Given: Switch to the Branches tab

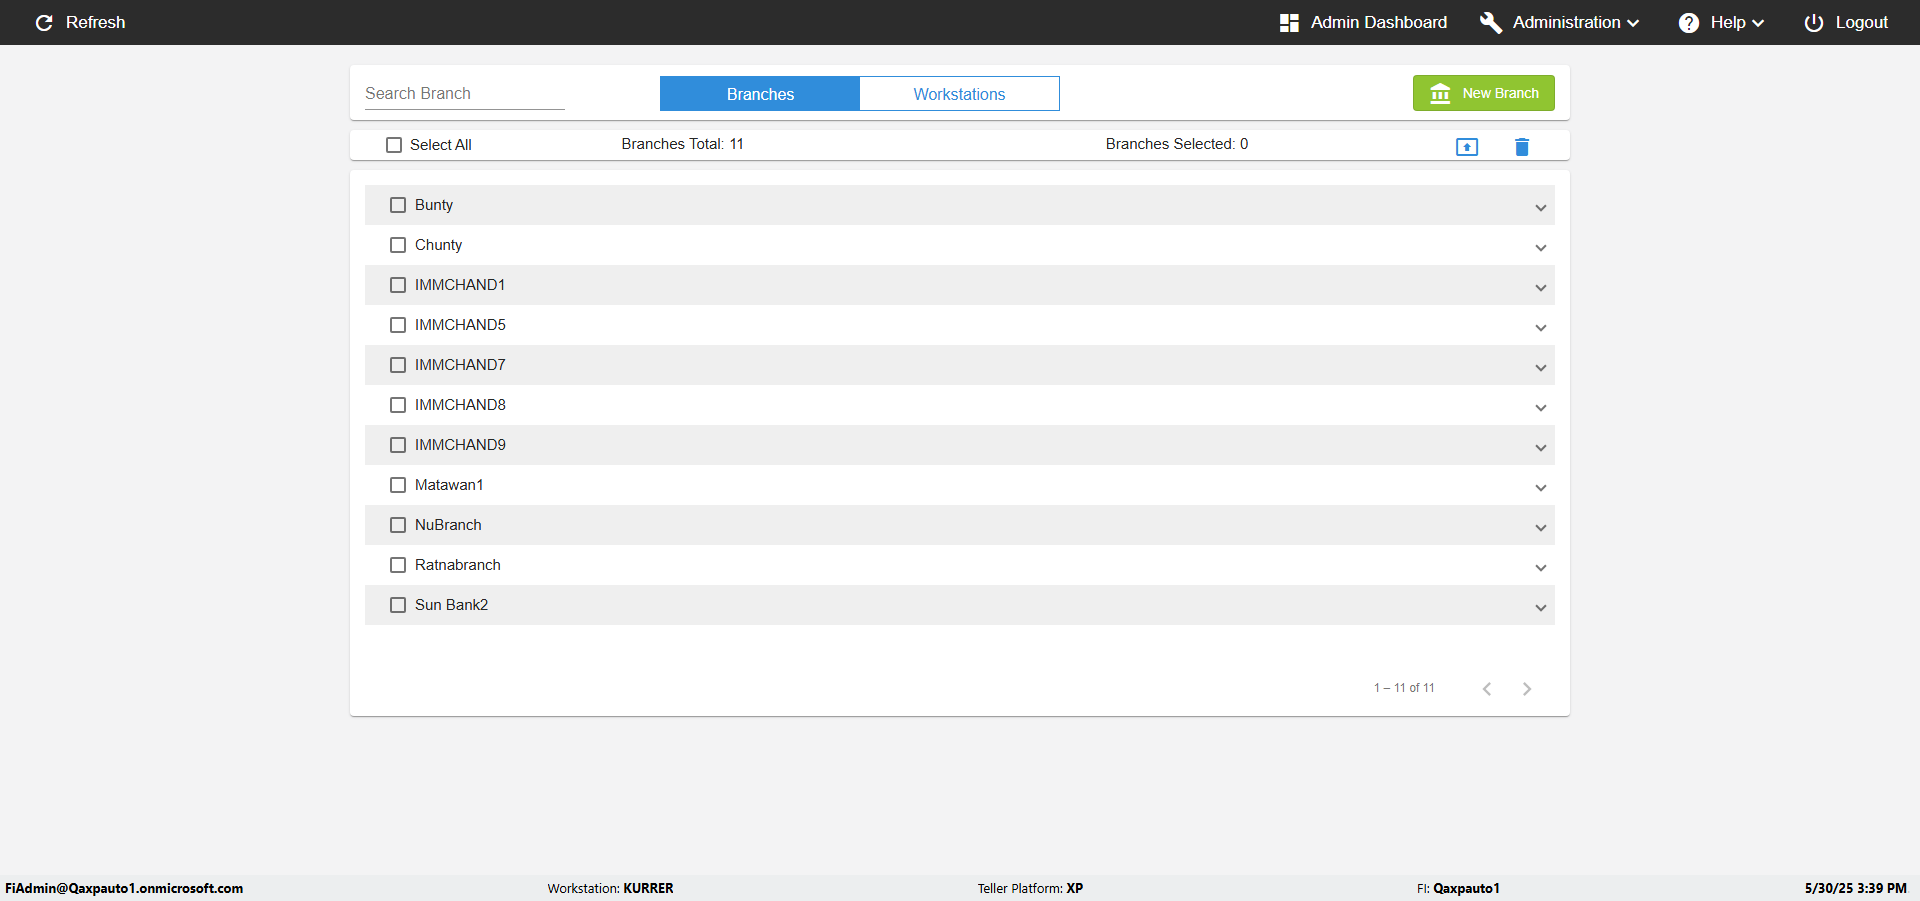Looking at the screenshot, I should pos(760,94).
